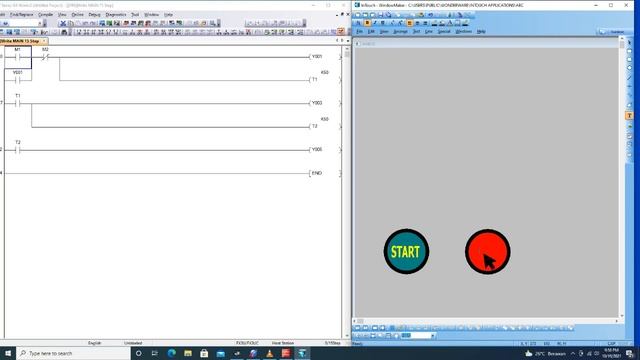The image size is (640, 360).
Task: Open the dropdown in GX Works top-left toolbar
Action: (40, 23)
